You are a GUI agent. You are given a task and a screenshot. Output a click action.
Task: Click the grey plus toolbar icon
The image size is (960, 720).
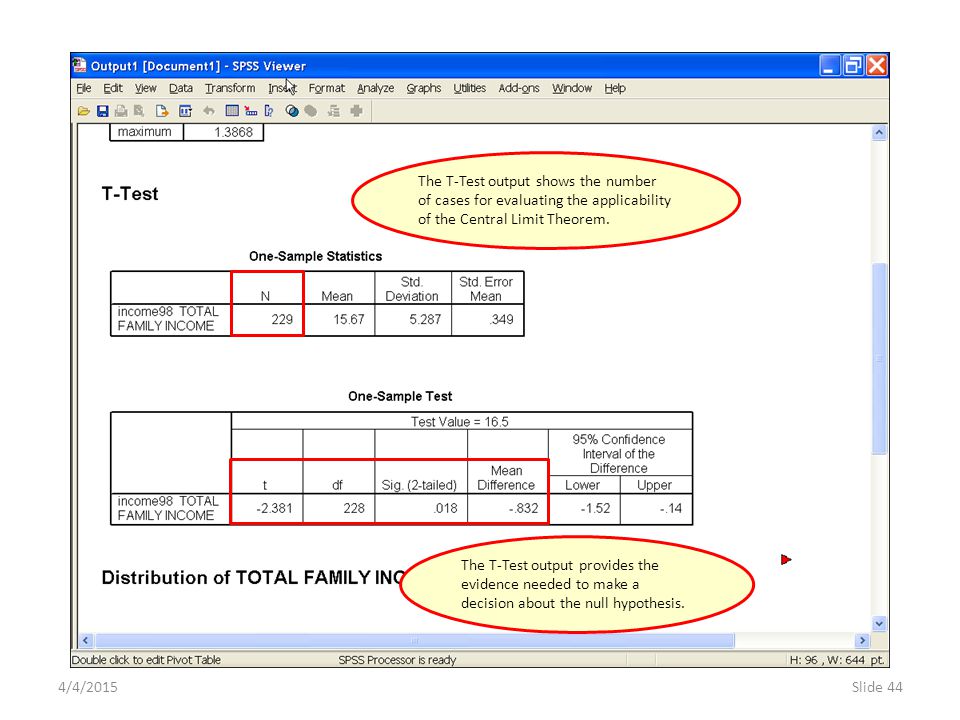tap(356, 111)
